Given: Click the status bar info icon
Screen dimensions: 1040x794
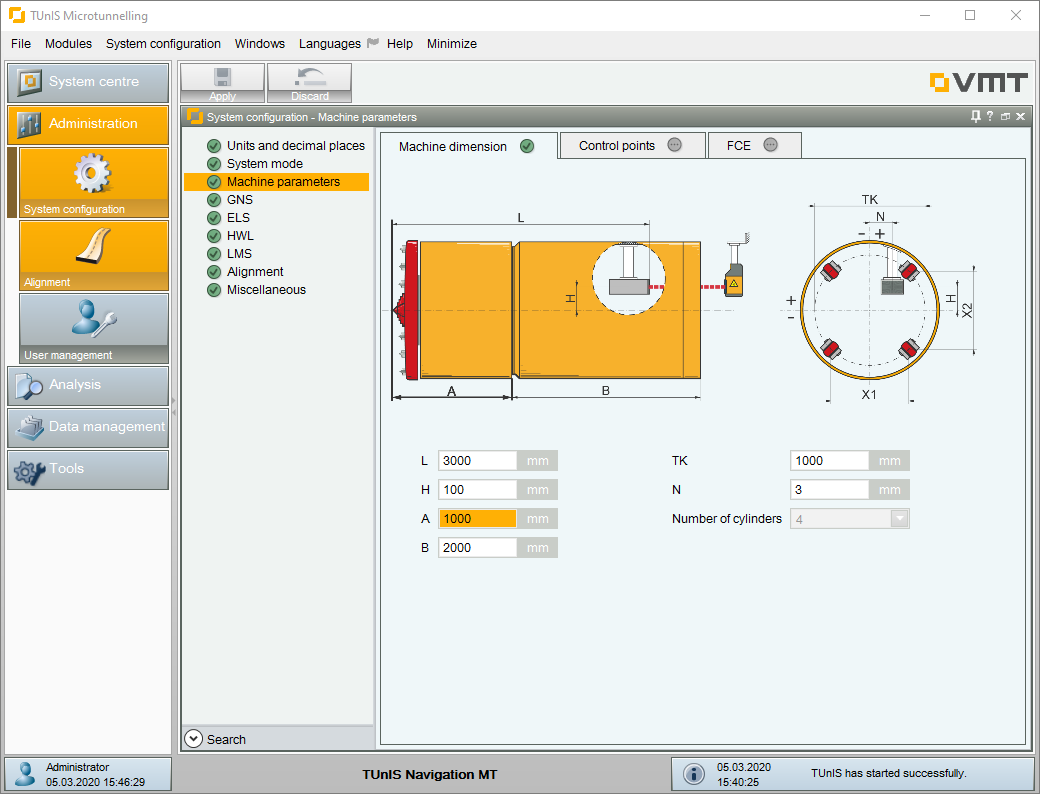Looking at the screenshot, I should pos(694,774).
